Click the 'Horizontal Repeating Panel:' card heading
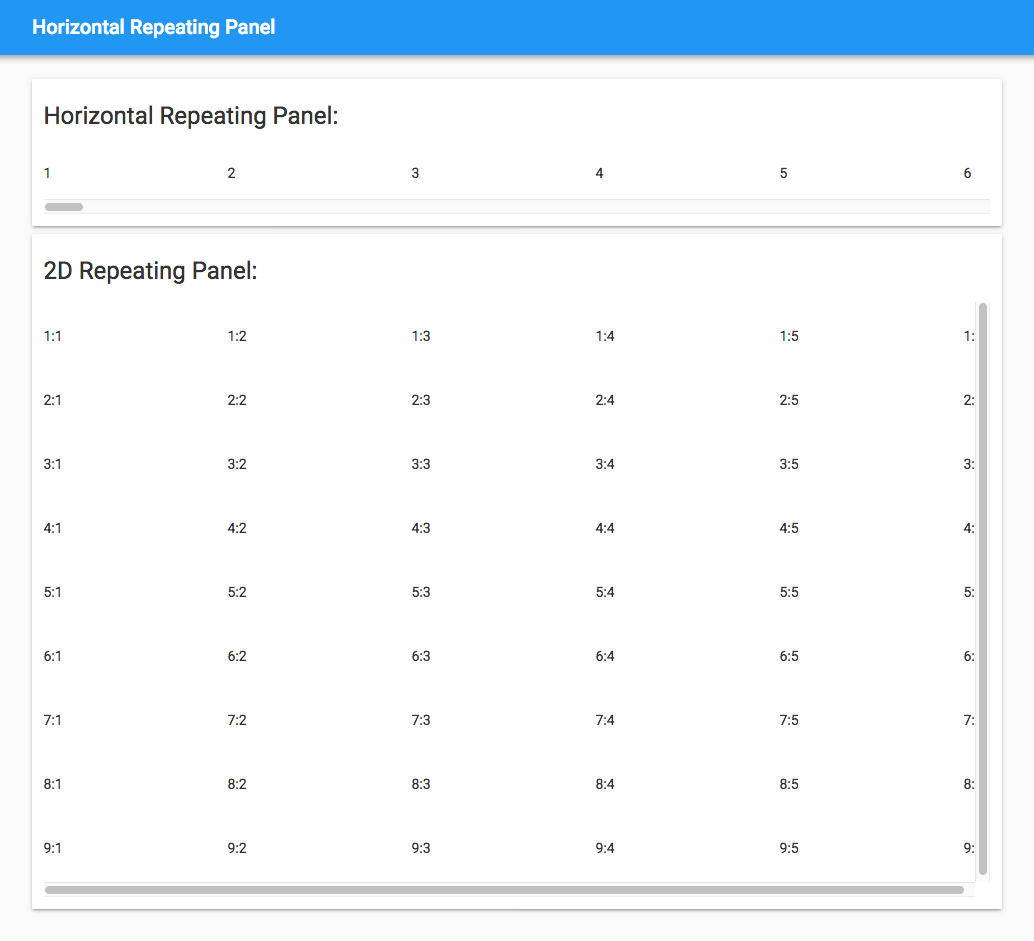Viewport: 1034px width, 941px height. 191,116
